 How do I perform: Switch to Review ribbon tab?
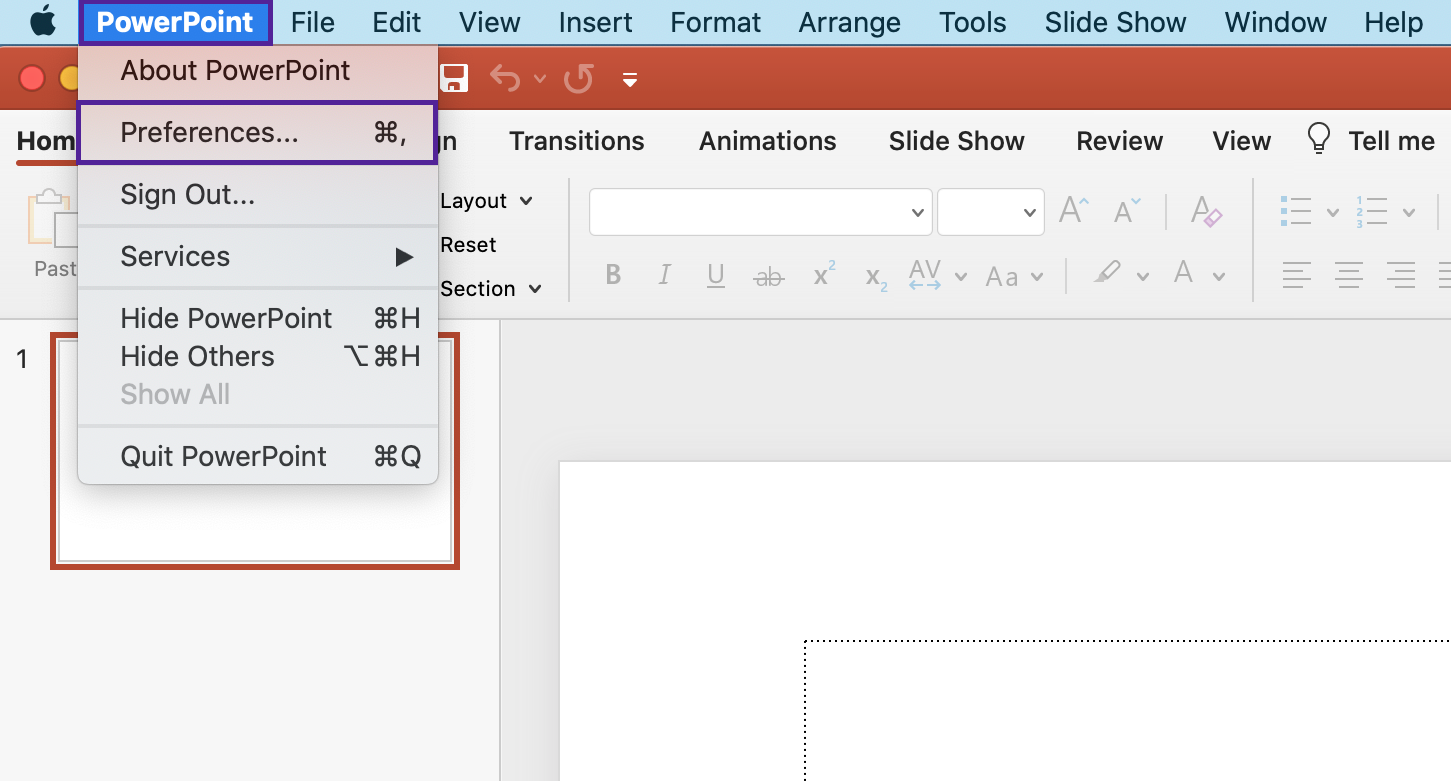point(1120,141)
